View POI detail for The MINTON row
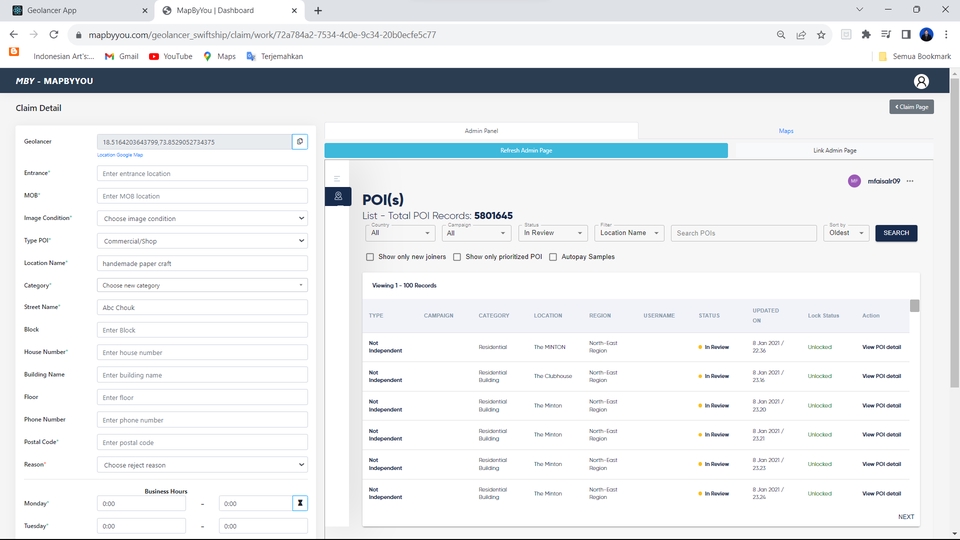Viewport: 960px width, 540px height. [x=881, y=347]
